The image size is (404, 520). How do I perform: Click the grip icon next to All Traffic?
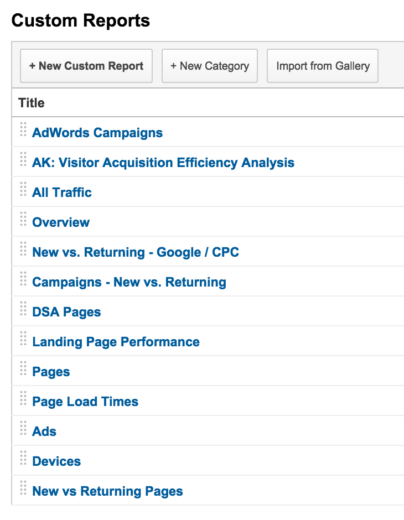click(23, 189)
